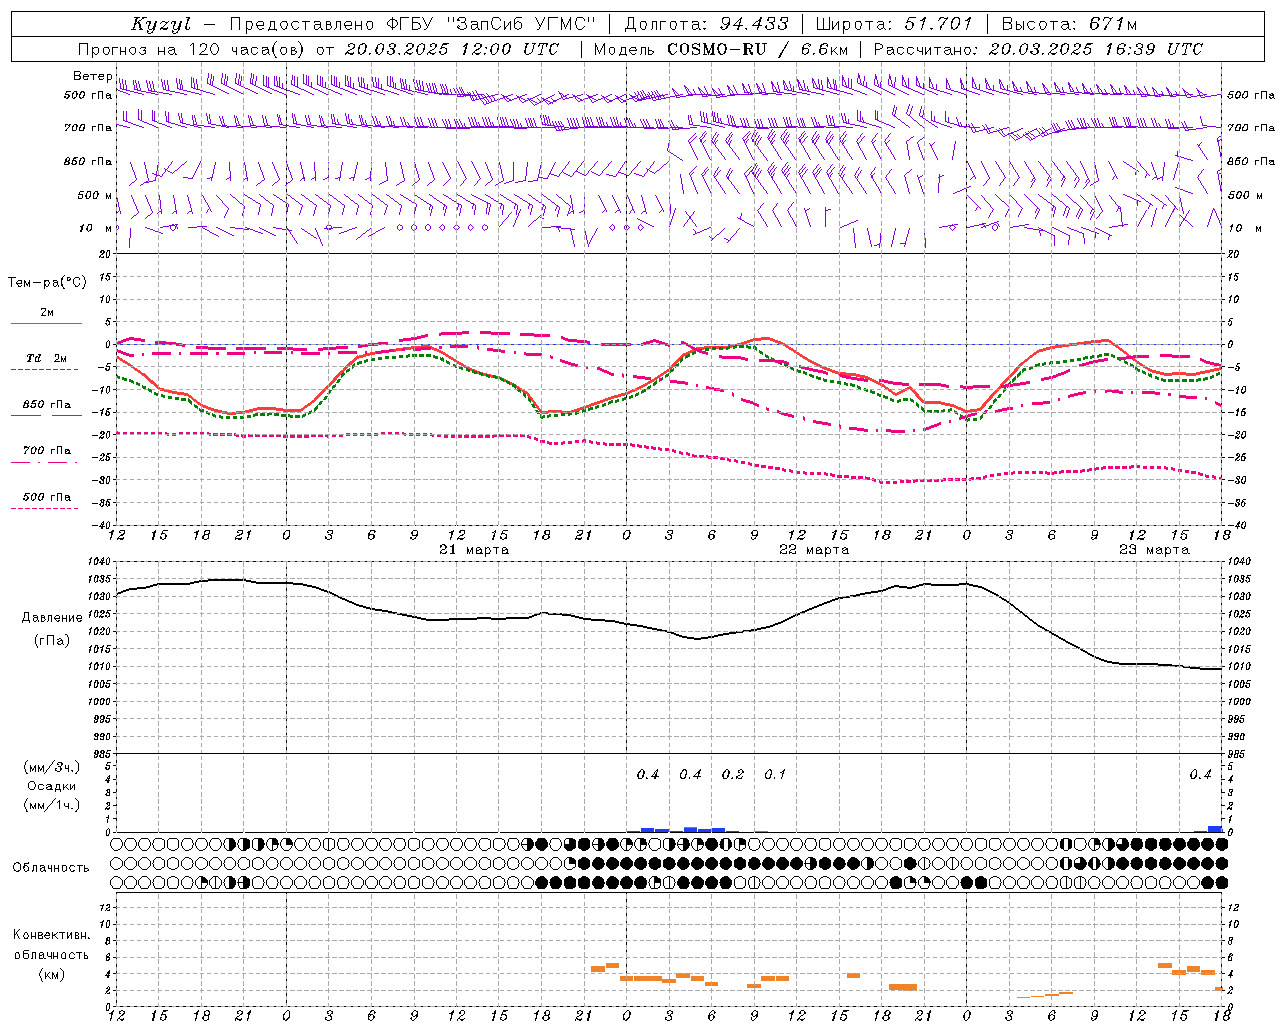Click the Kyzyl station title
The height and width of the screenshot is (1024, 1280).
[x=161, y=24]
